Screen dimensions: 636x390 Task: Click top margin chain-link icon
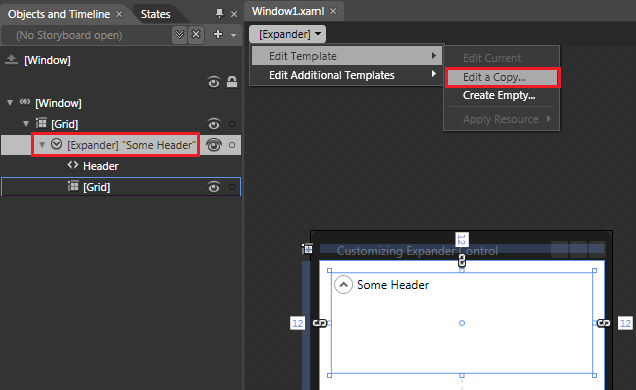[462, 261]
